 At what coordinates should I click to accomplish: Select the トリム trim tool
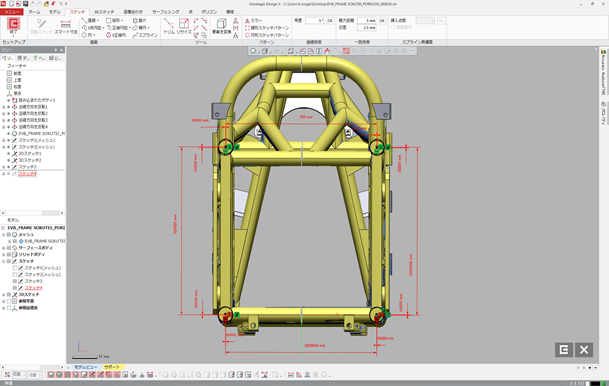(169, 26)
